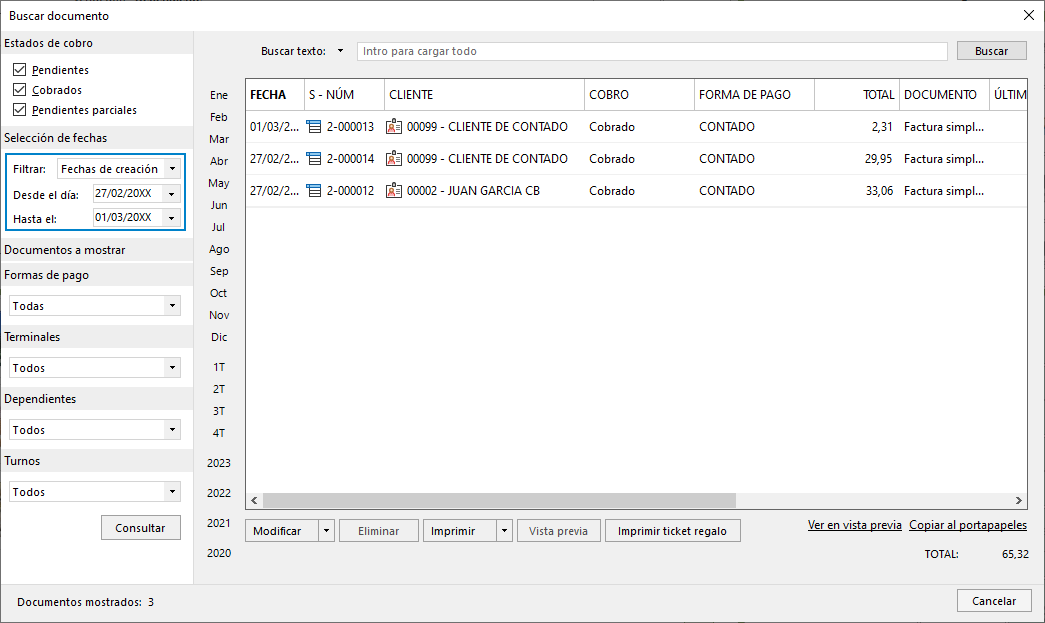Open the Filtrar Fechas de creación dropdown
The height and width of the screenshot is (623, 1045).
coord(172,169)
